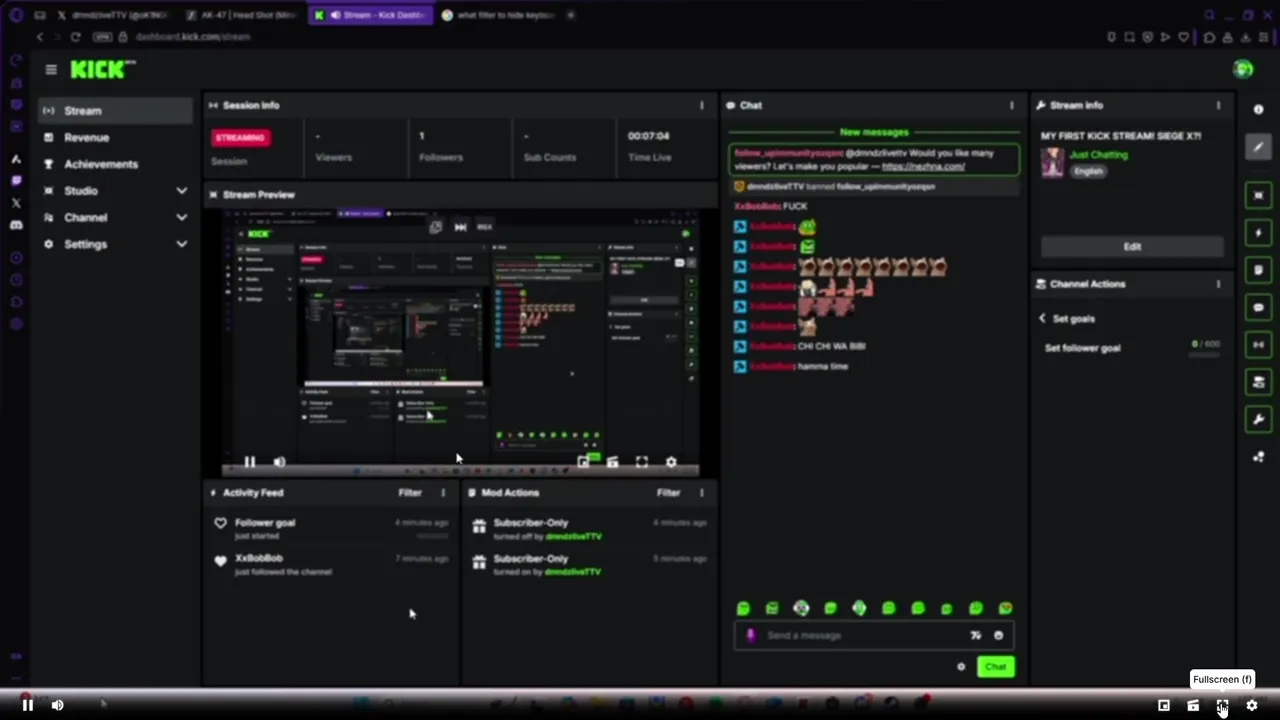Make stream preview fullscreen

[x=642, y=462]
